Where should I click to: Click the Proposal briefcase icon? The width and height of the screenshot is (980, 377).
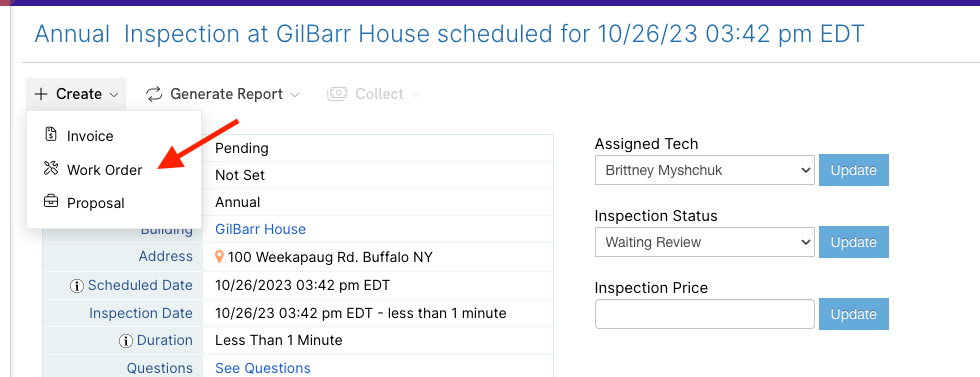(51, 202)
